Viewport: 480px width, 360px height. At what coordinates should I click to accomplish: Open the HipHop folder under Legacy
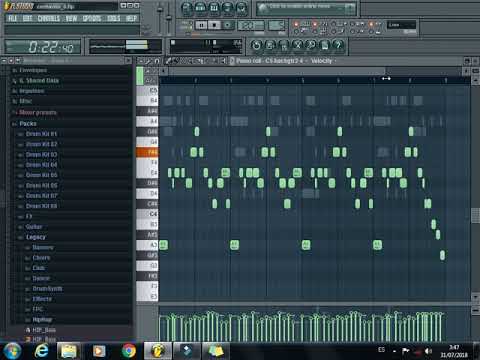[42, 320]
